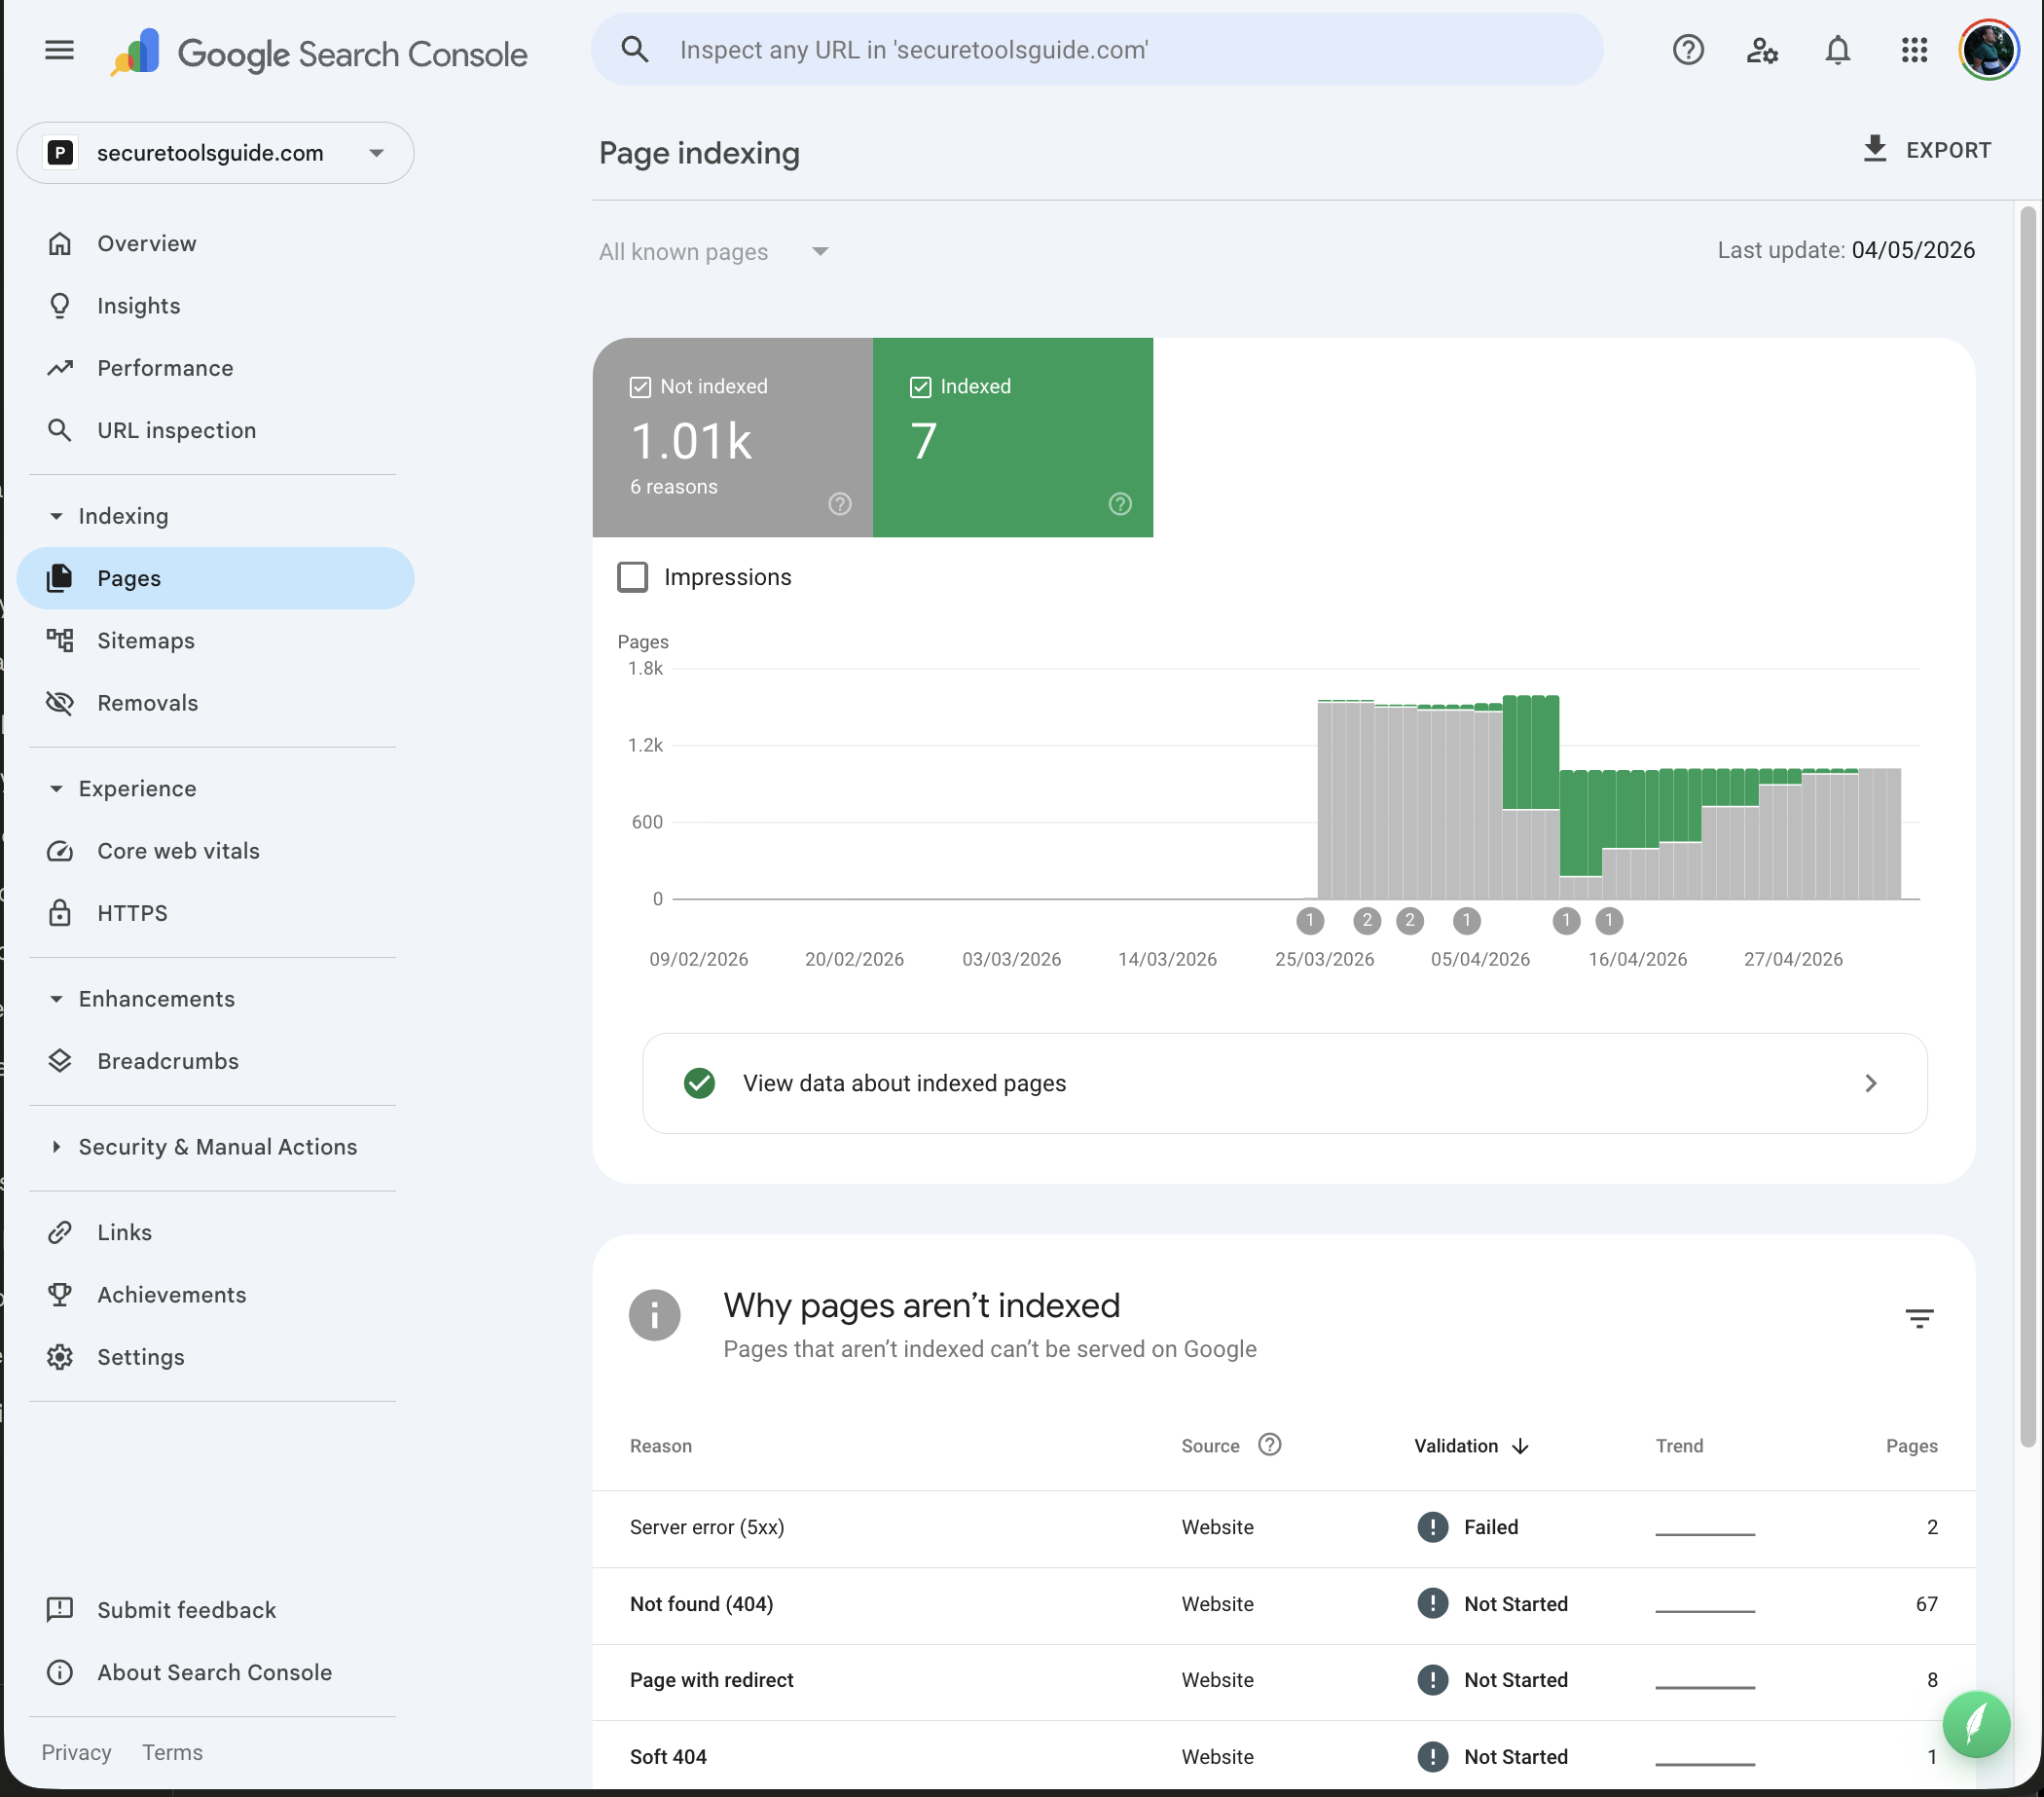
Task: Click the Reason column header
Action: (x=660, y=1446)
